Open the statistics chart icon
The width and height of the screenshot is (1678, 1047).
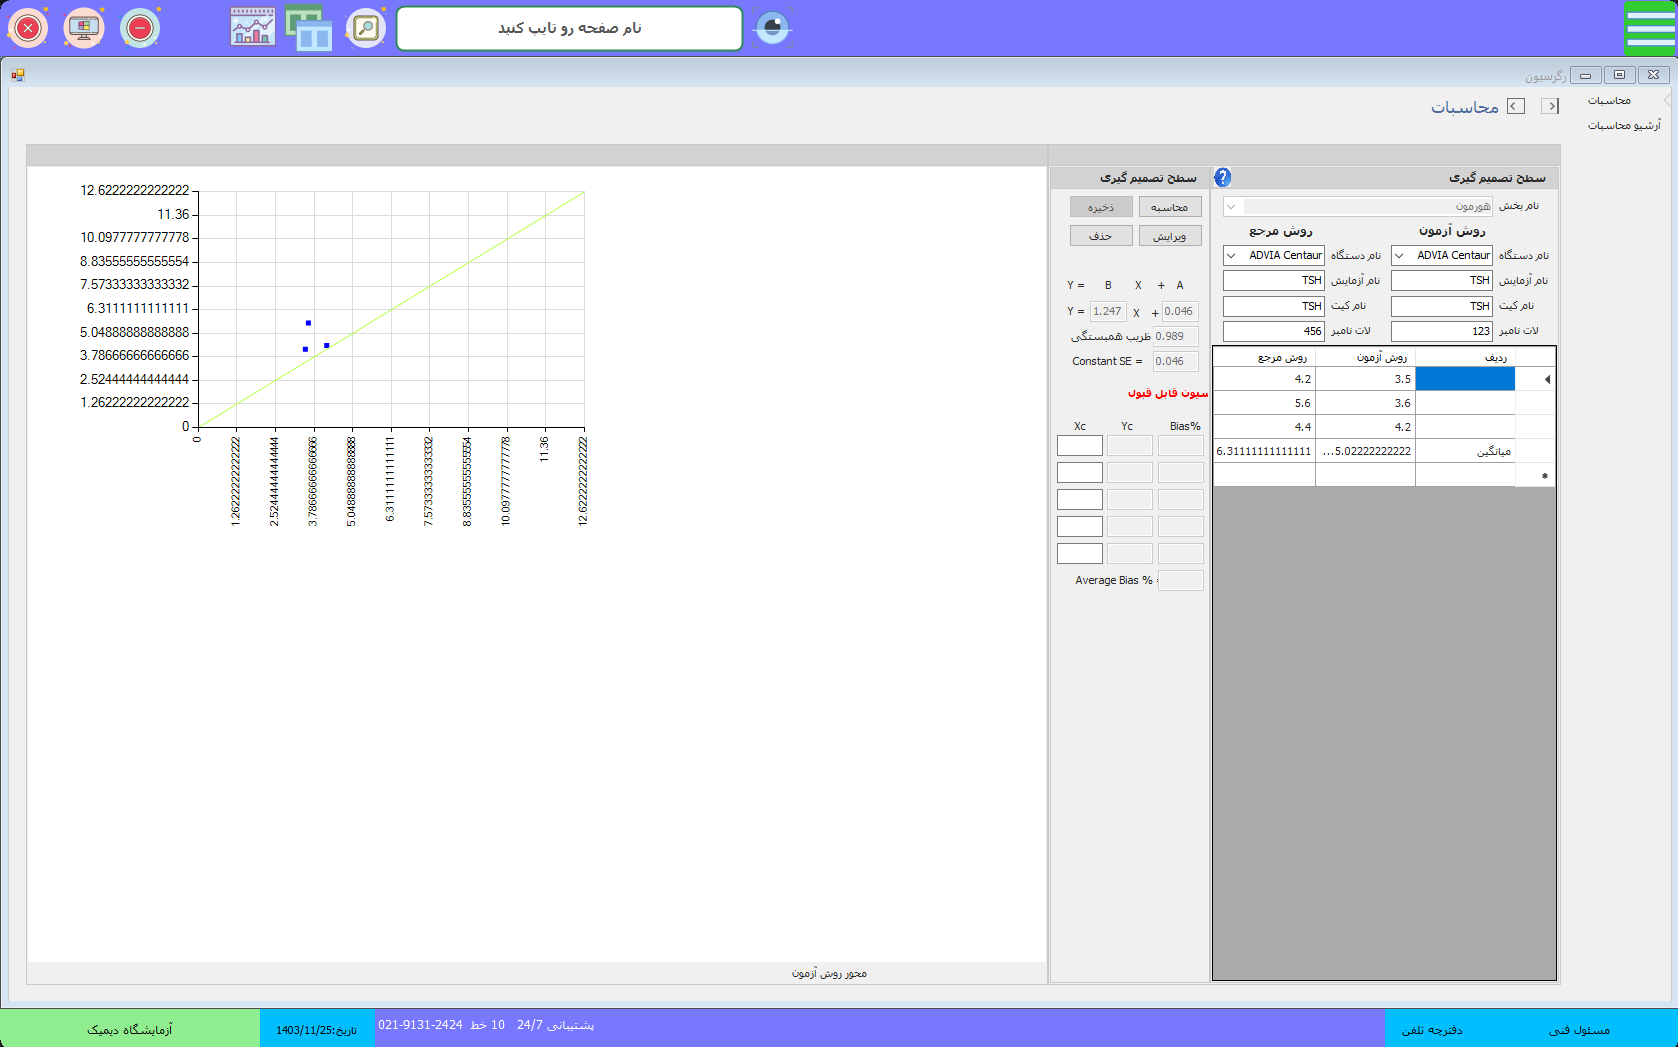(252, 28)
